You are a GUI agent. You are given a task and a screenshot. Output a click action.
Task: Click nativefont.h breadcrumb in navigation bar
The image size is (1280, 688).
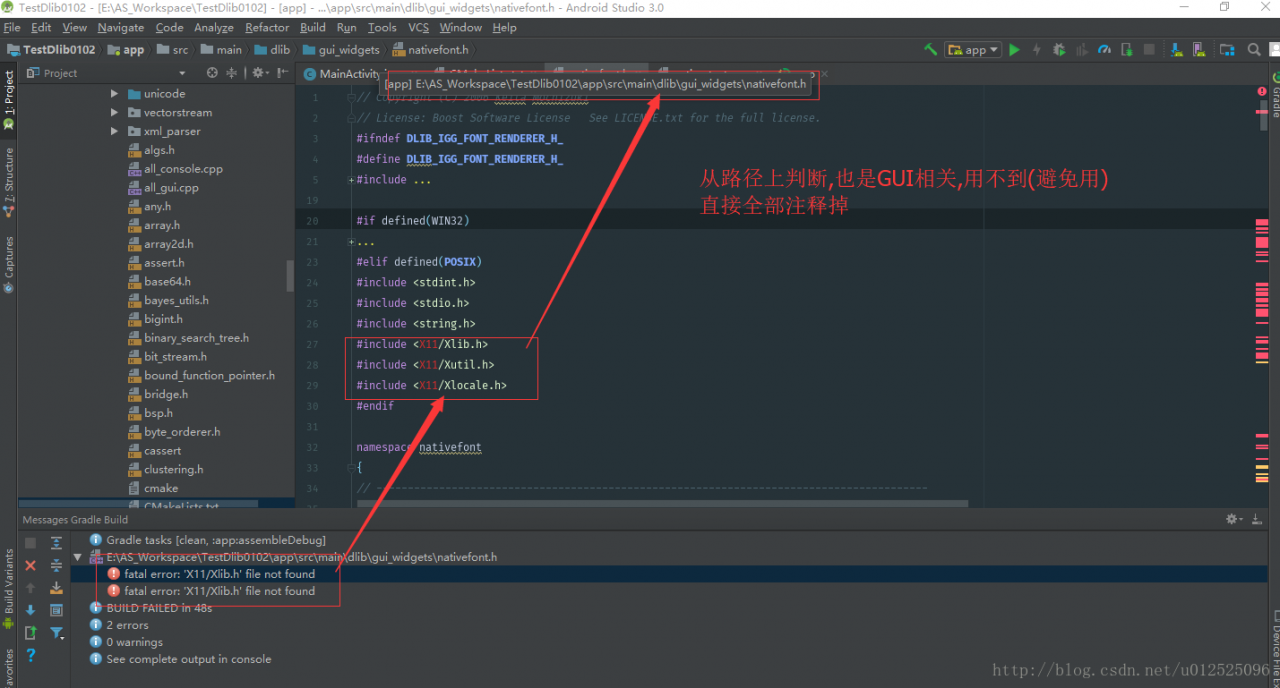point(431,49)
